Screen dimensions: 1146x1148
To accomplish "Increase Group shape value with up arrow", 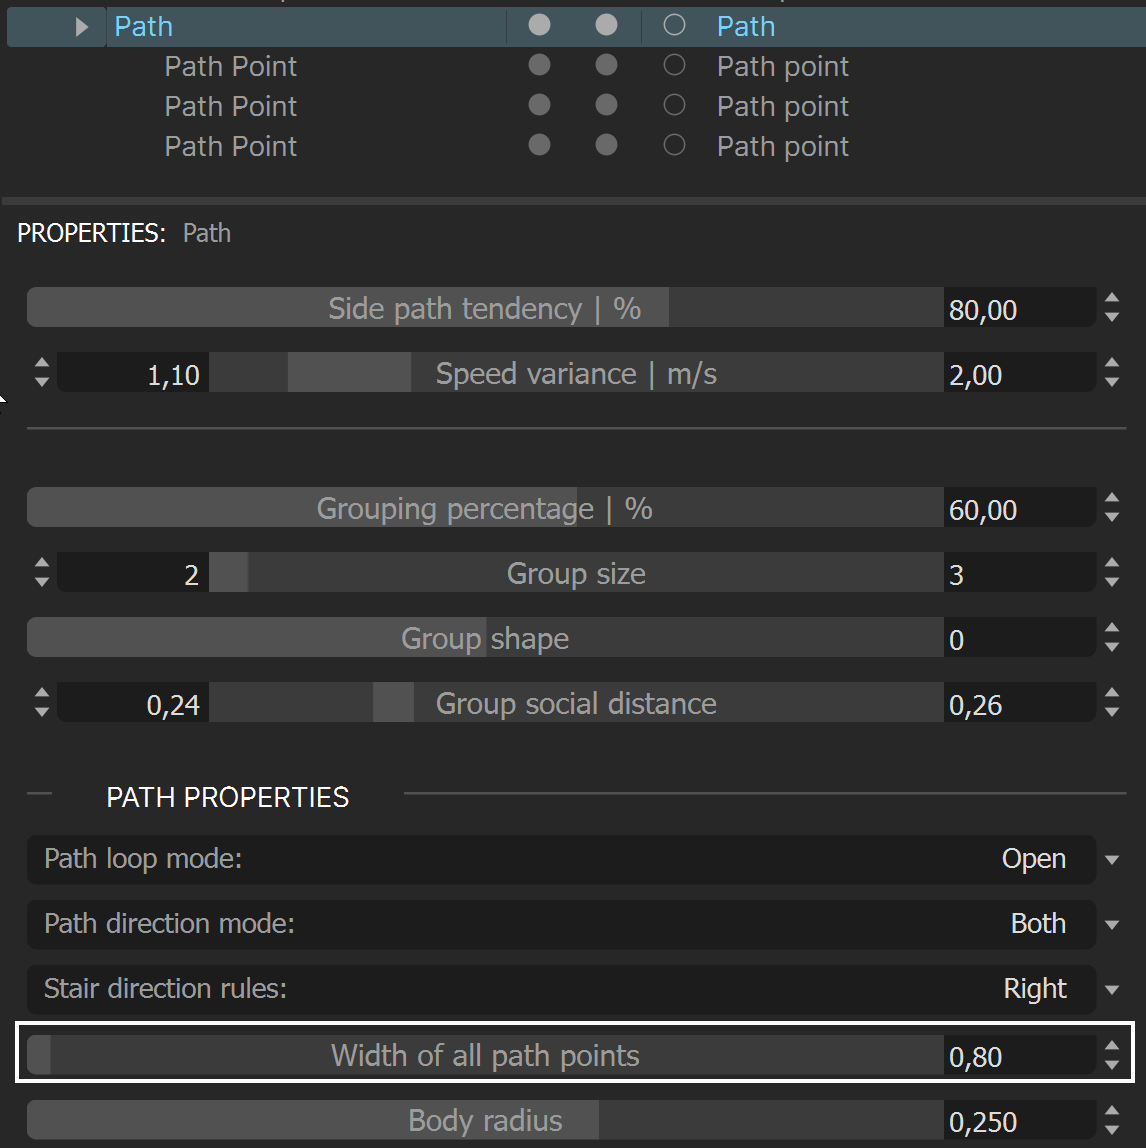I will tap(1112, 629).
